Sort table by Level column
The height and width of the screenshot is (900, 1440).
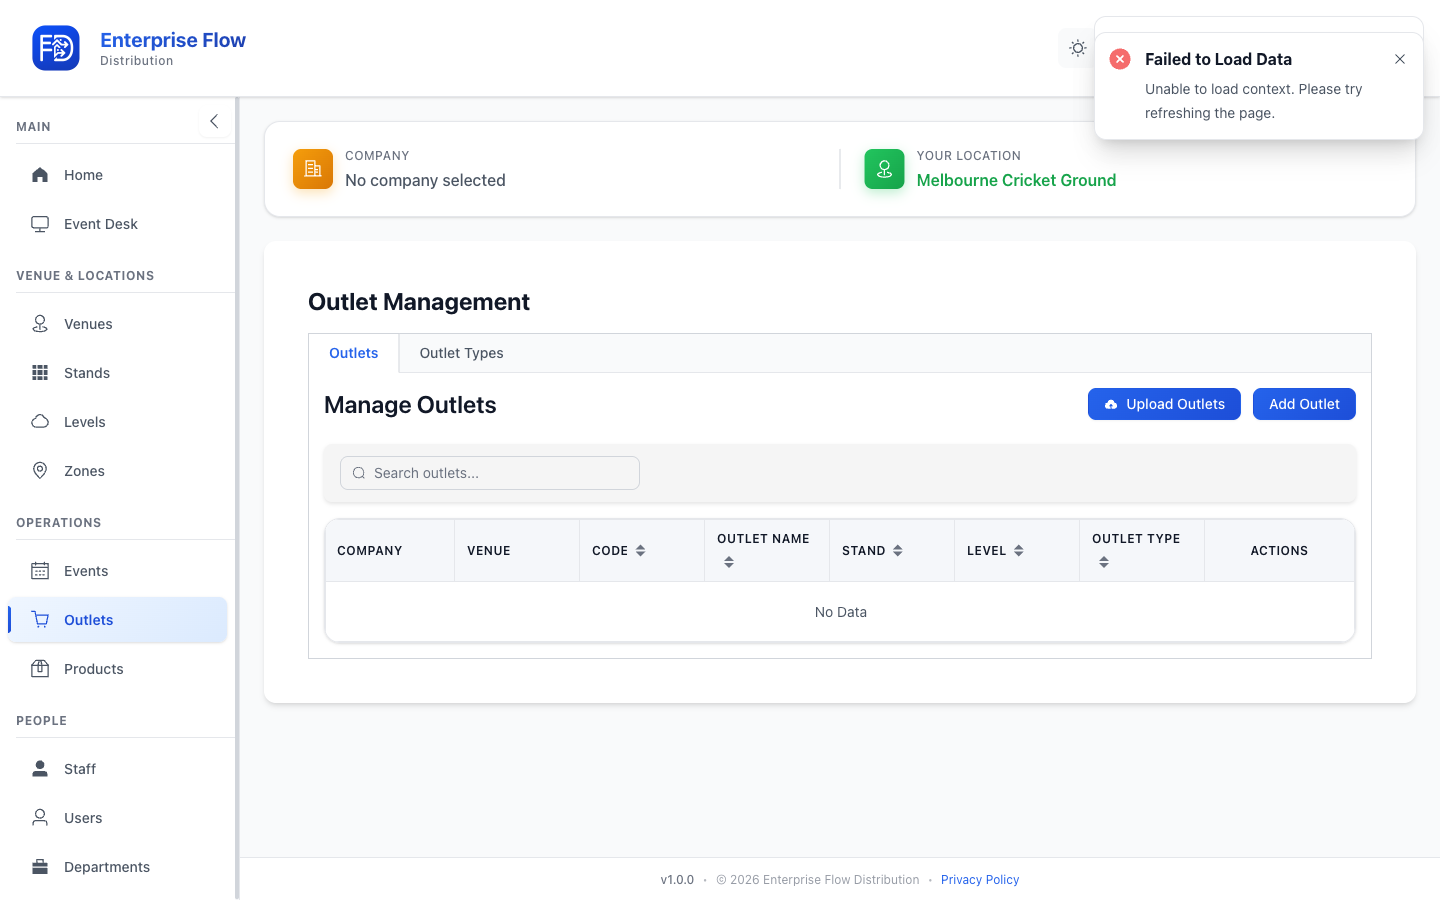click(1019, 551)
